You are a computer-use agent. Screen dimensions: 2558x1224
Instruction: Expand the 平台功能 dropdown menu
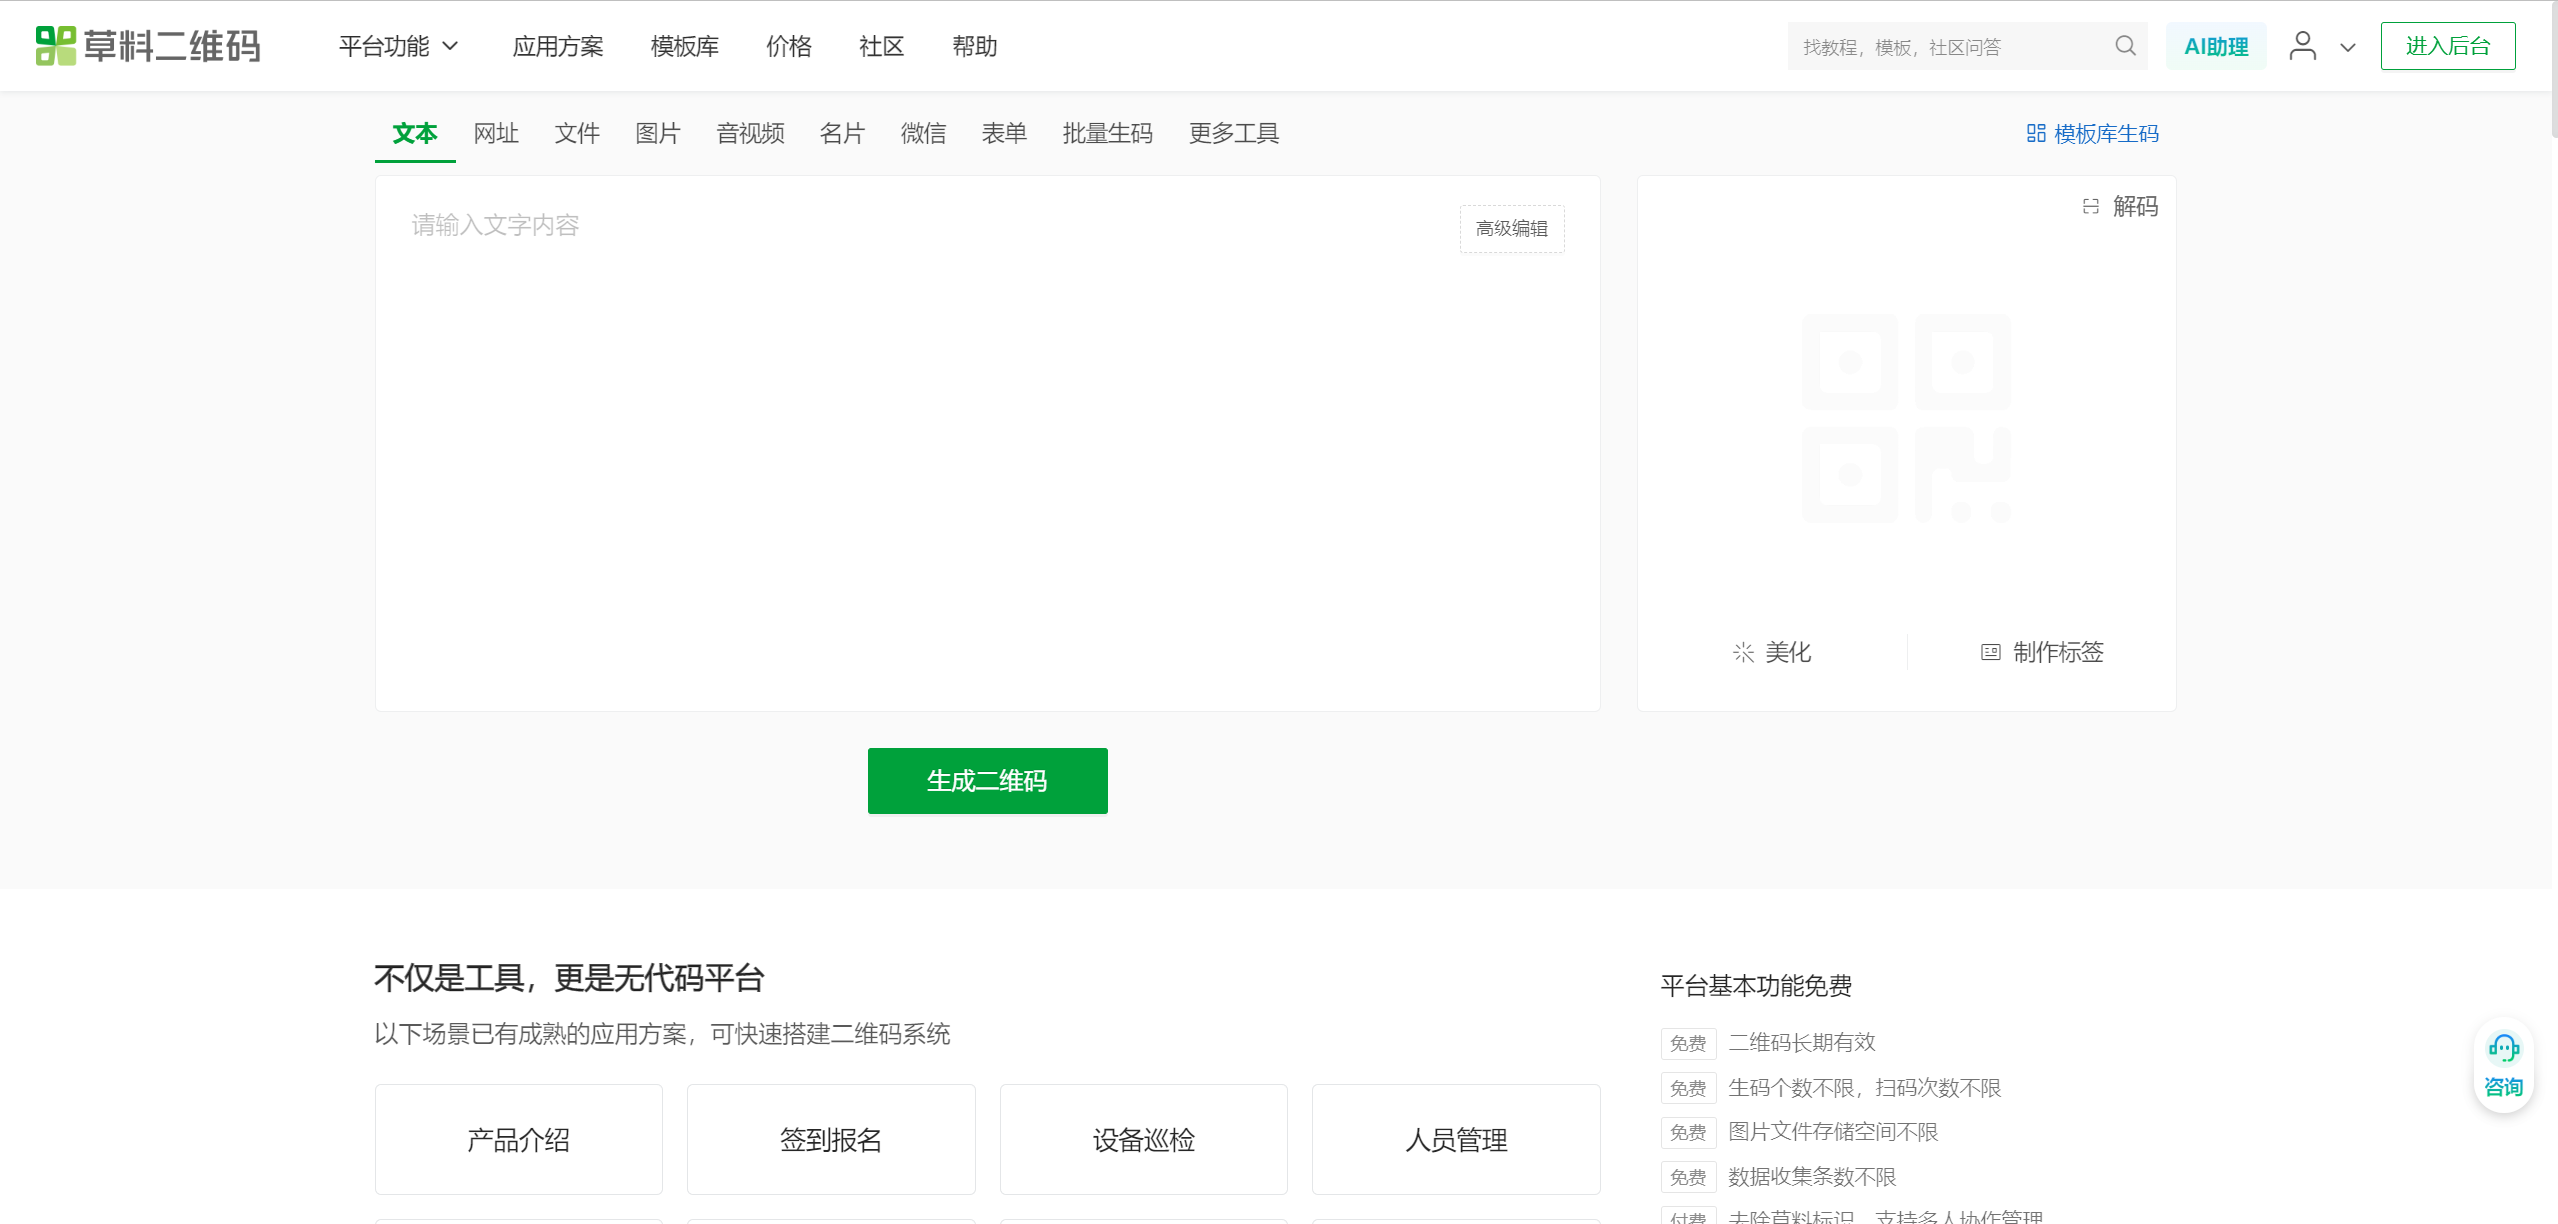398,46
